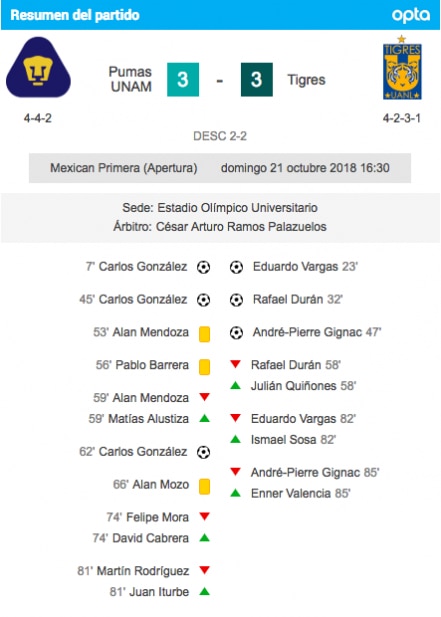Click player name Matías Alustiza
The width and height of the screenshot is (441, 617).
pyautogui.click(x=148, y=419)
